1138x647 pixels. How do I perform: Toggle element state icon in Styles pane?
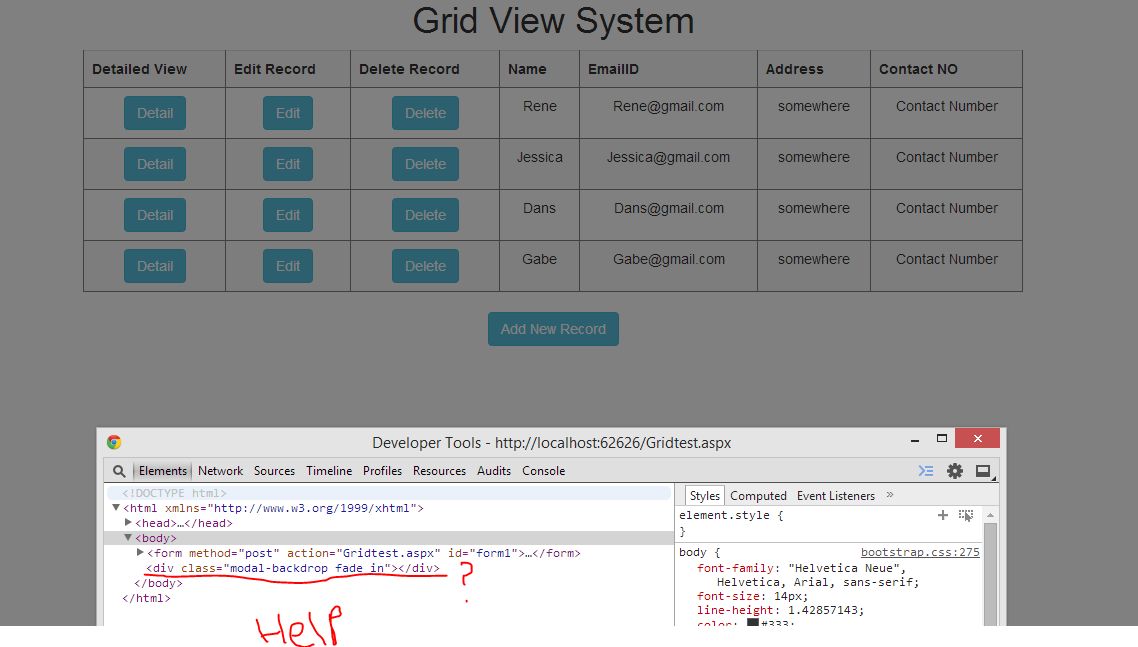[x=965, y=515]
